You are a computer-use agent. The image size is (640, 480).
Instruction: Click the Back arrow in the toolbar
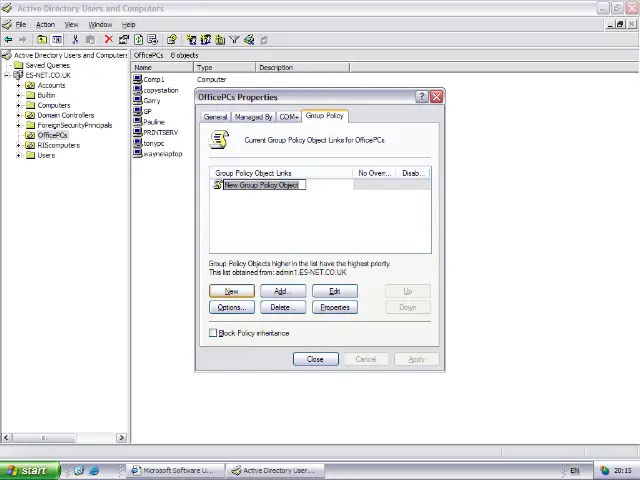(x=8, y=40)
